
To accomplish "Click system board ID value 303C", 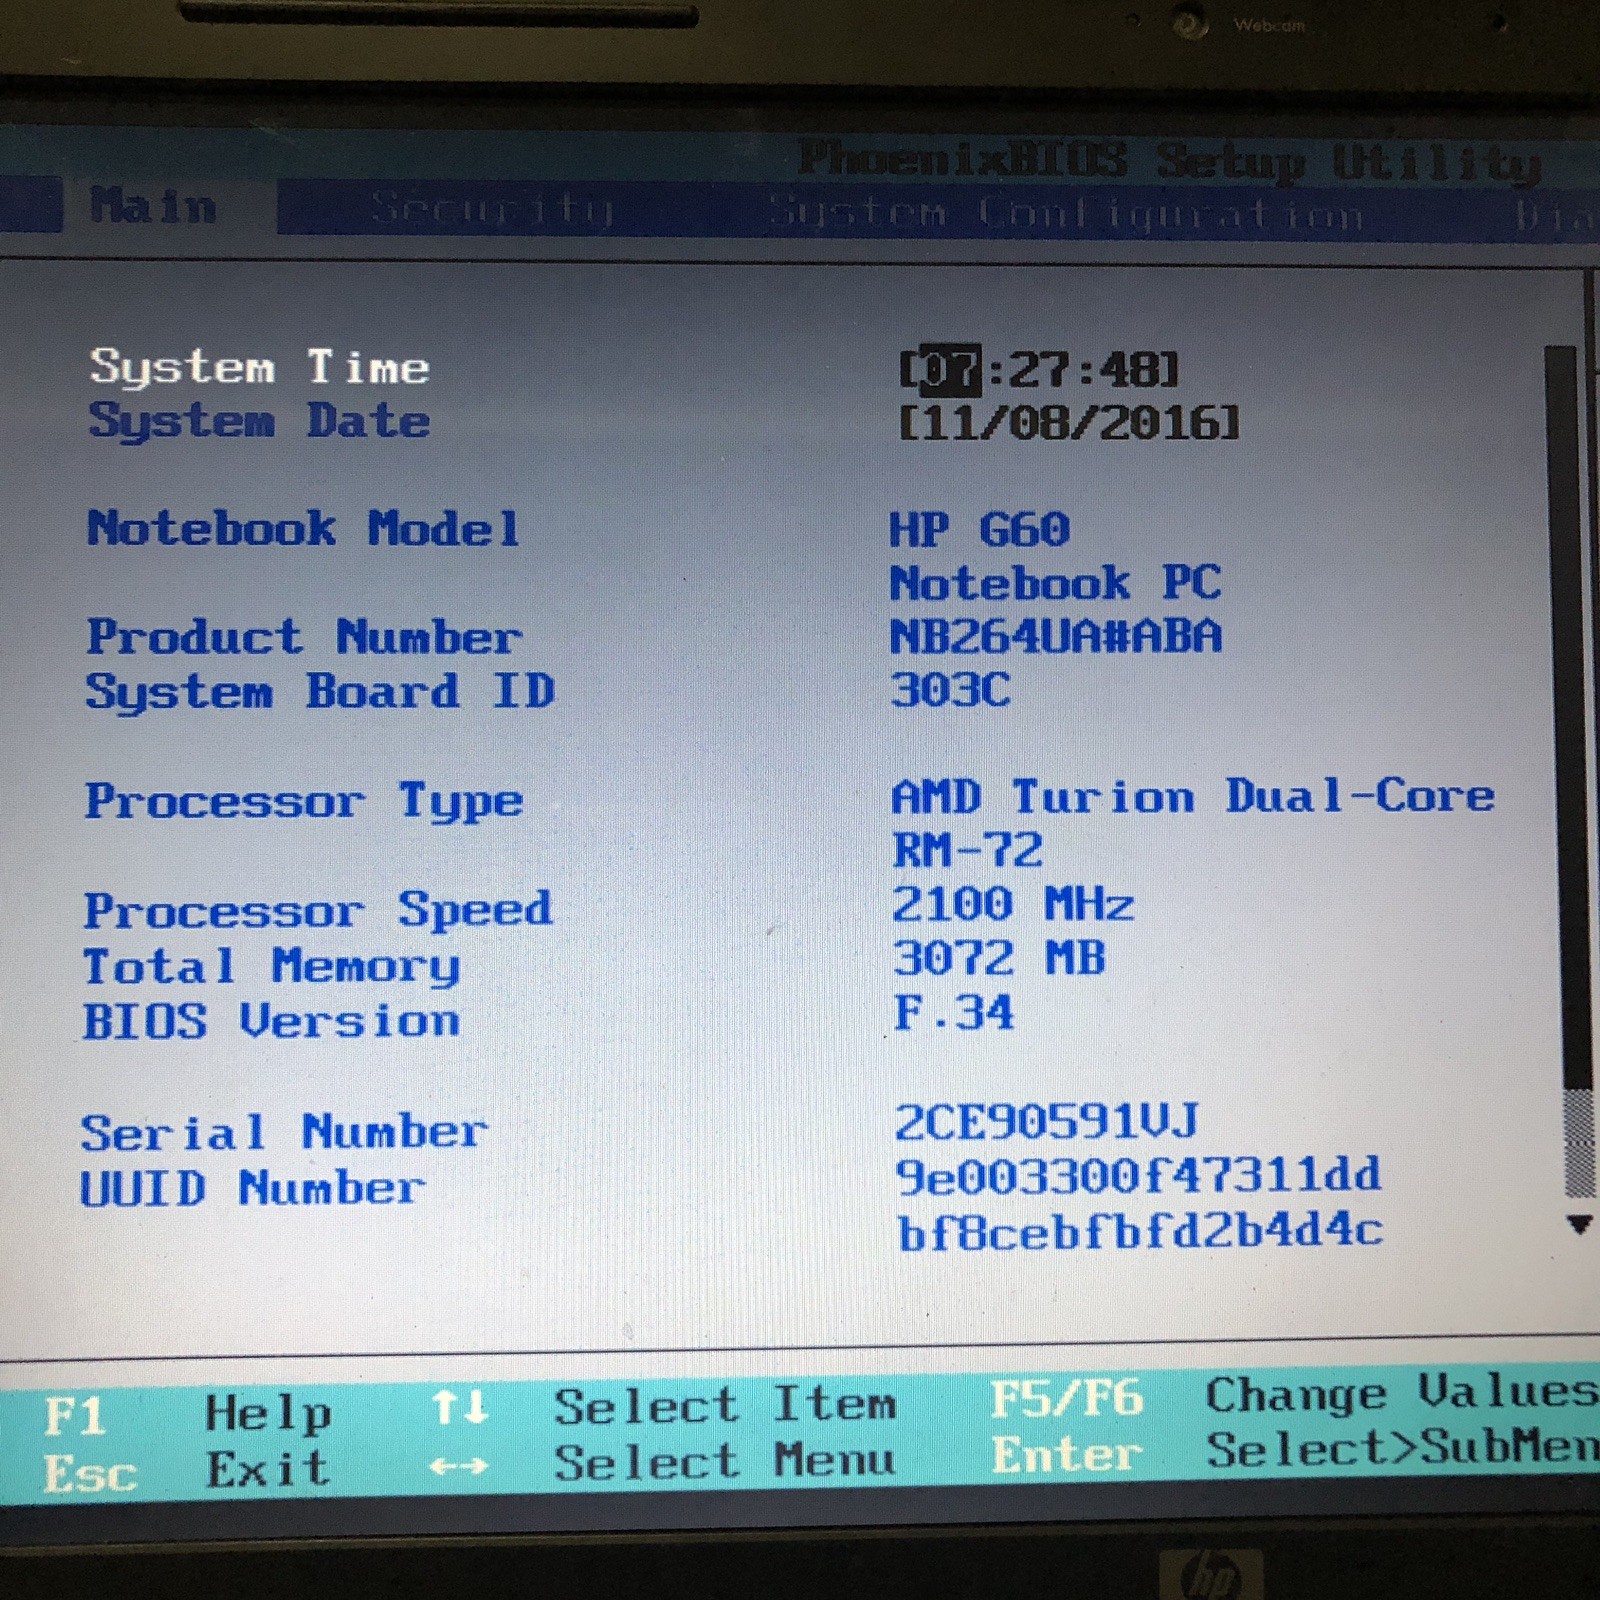I will 950,690.
